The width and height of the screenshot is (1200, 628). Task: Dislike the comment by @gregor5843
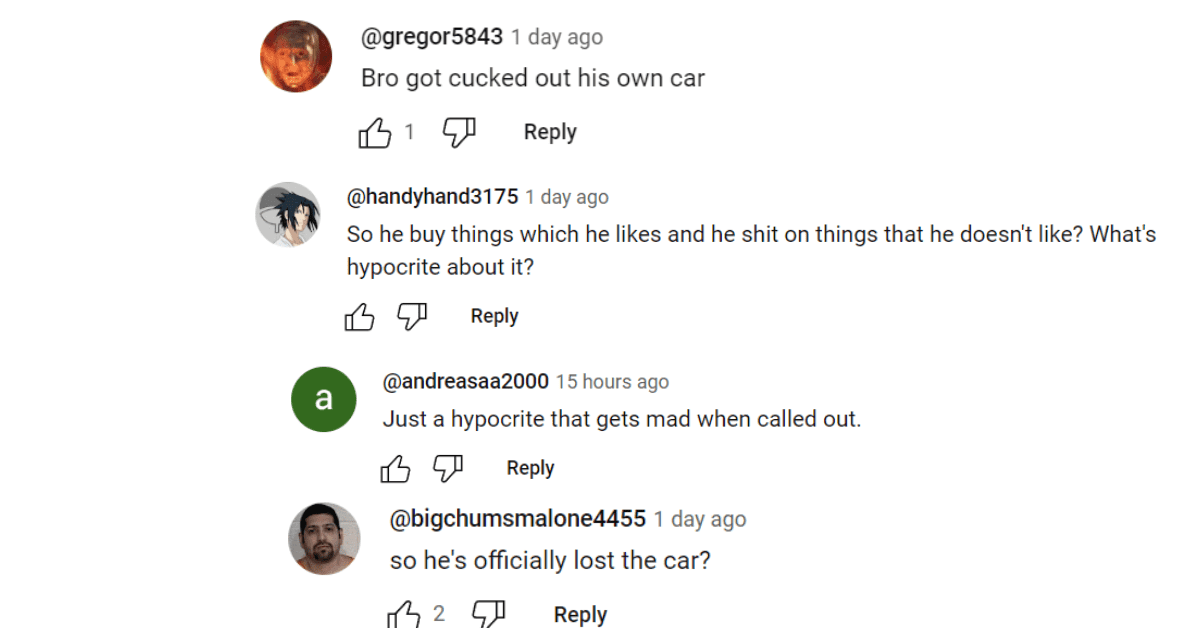click(x=459, y=133)
